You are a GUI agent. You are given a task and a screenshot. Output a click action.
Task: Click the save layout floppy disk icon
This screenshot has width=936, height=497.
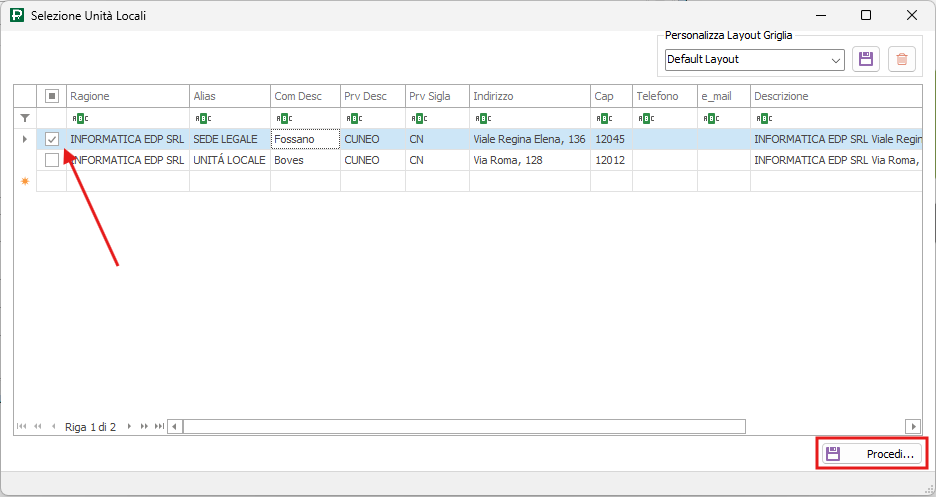[866, 59]
